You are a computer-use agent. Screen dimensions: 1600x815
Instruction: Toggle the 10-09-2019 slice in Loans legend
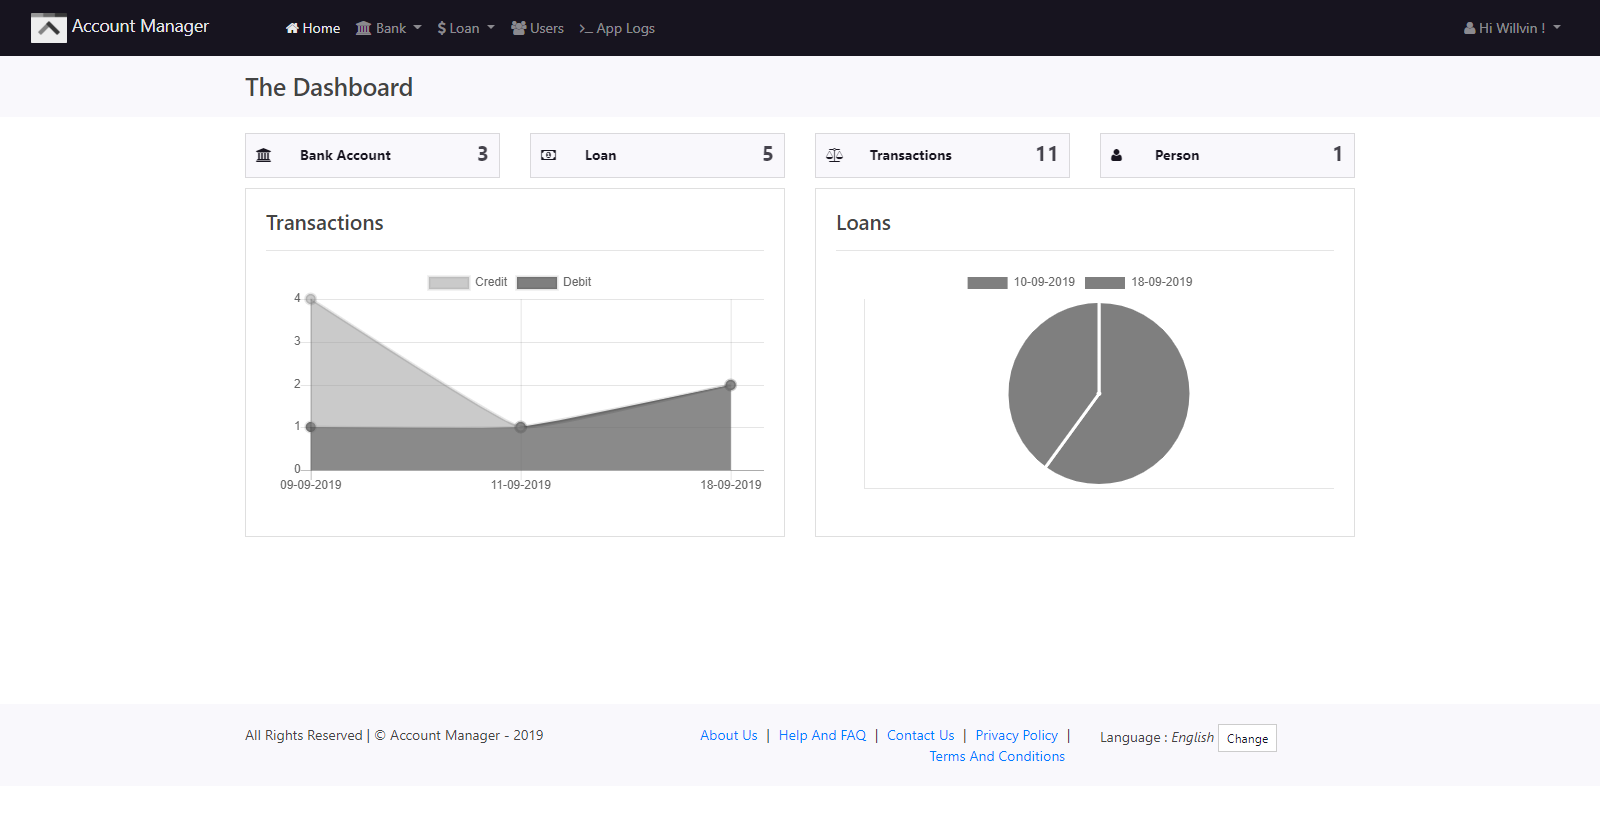click(x=1021, y=282)
